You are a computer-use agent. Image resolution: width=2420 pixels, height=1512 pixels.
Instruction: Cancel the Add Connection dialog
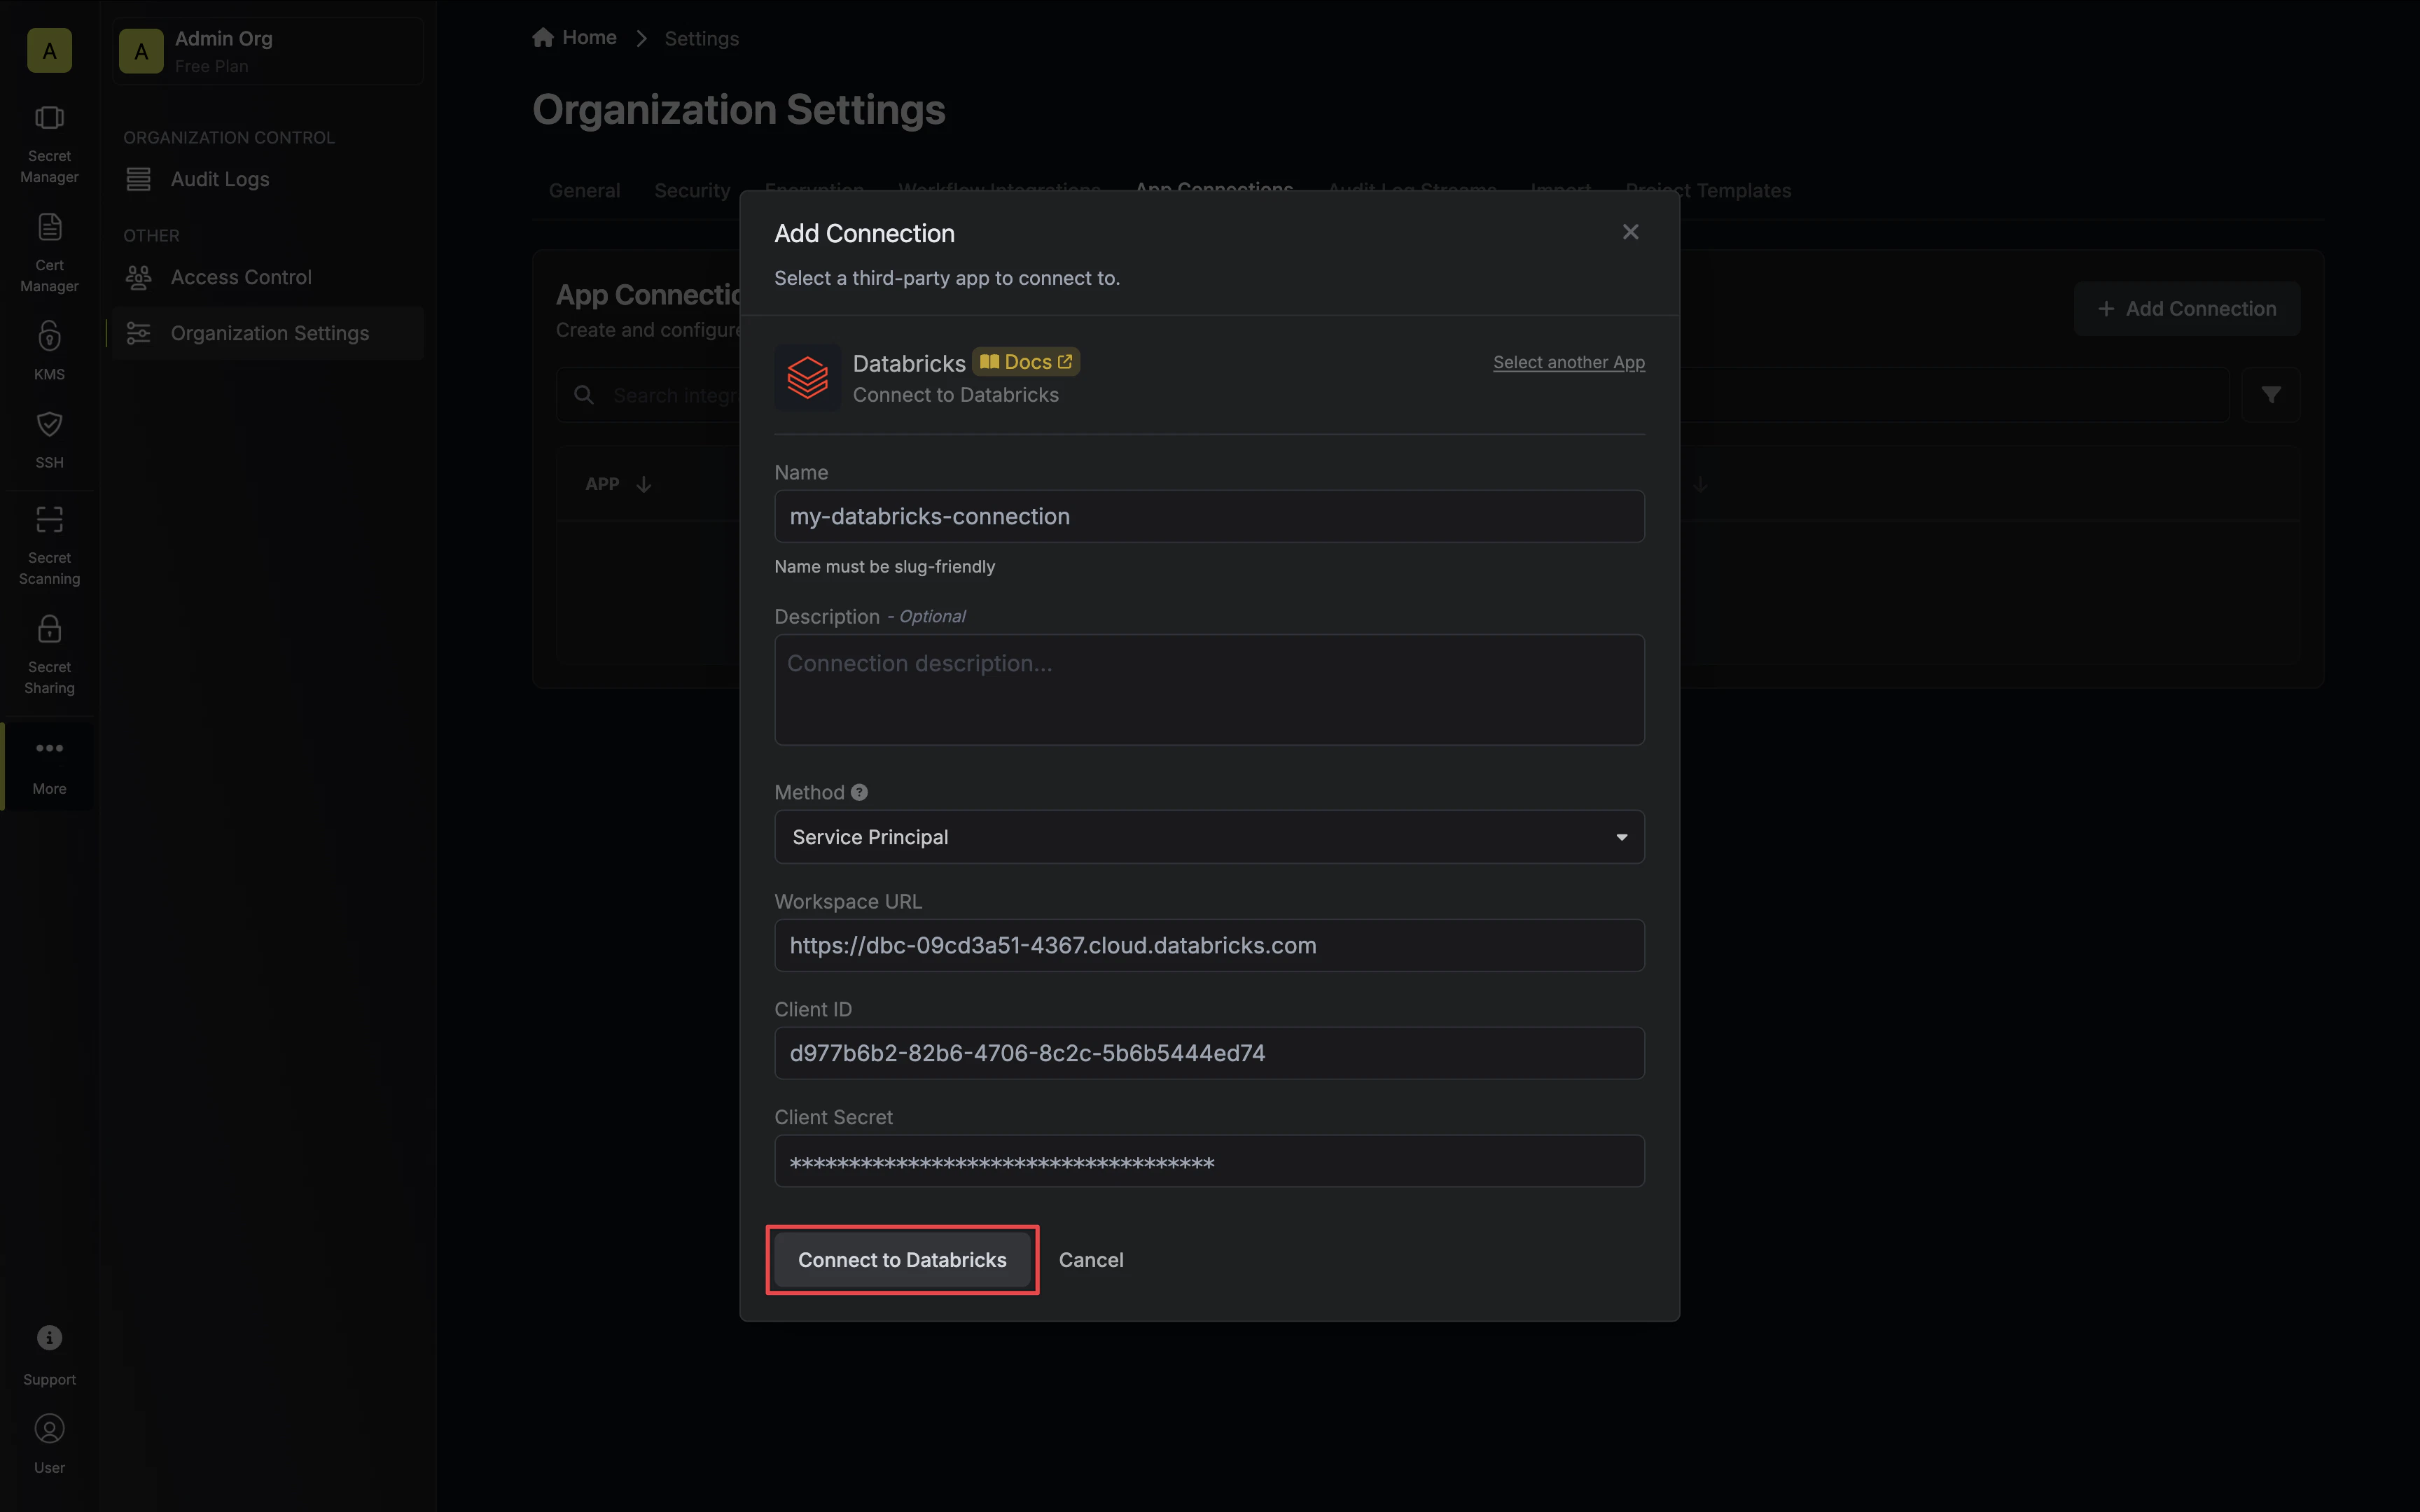click(x=1091, y=1260)
